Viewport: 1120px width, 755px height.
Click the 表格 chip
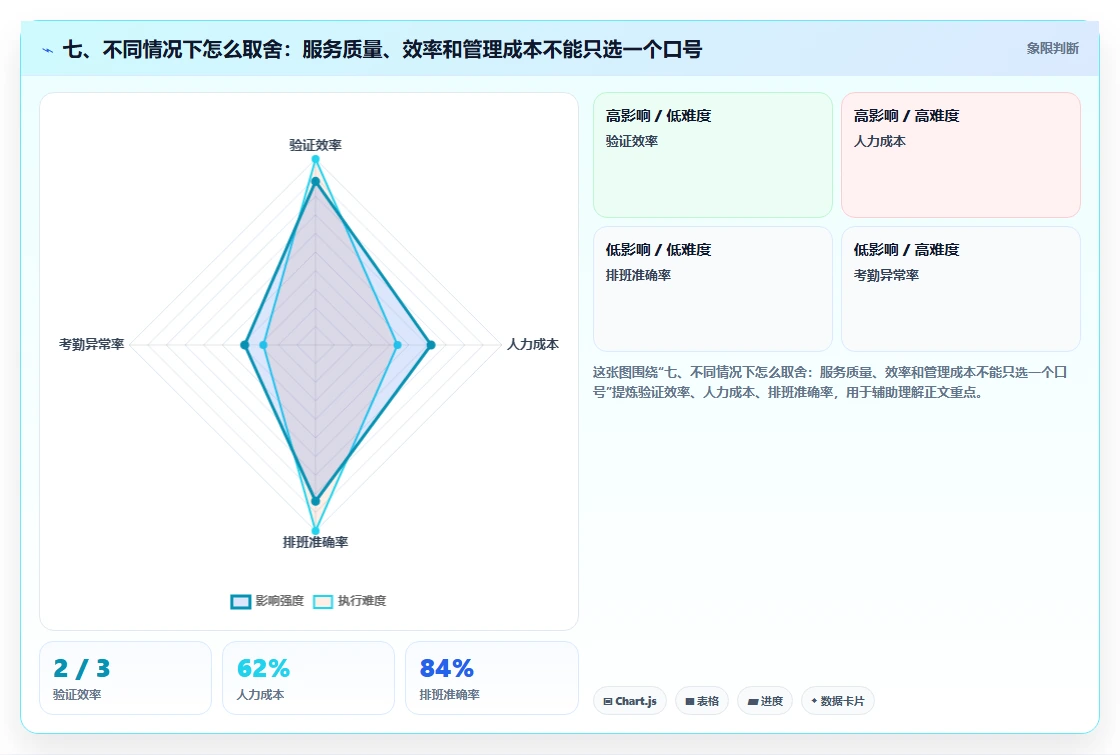[x=701, y=701]
